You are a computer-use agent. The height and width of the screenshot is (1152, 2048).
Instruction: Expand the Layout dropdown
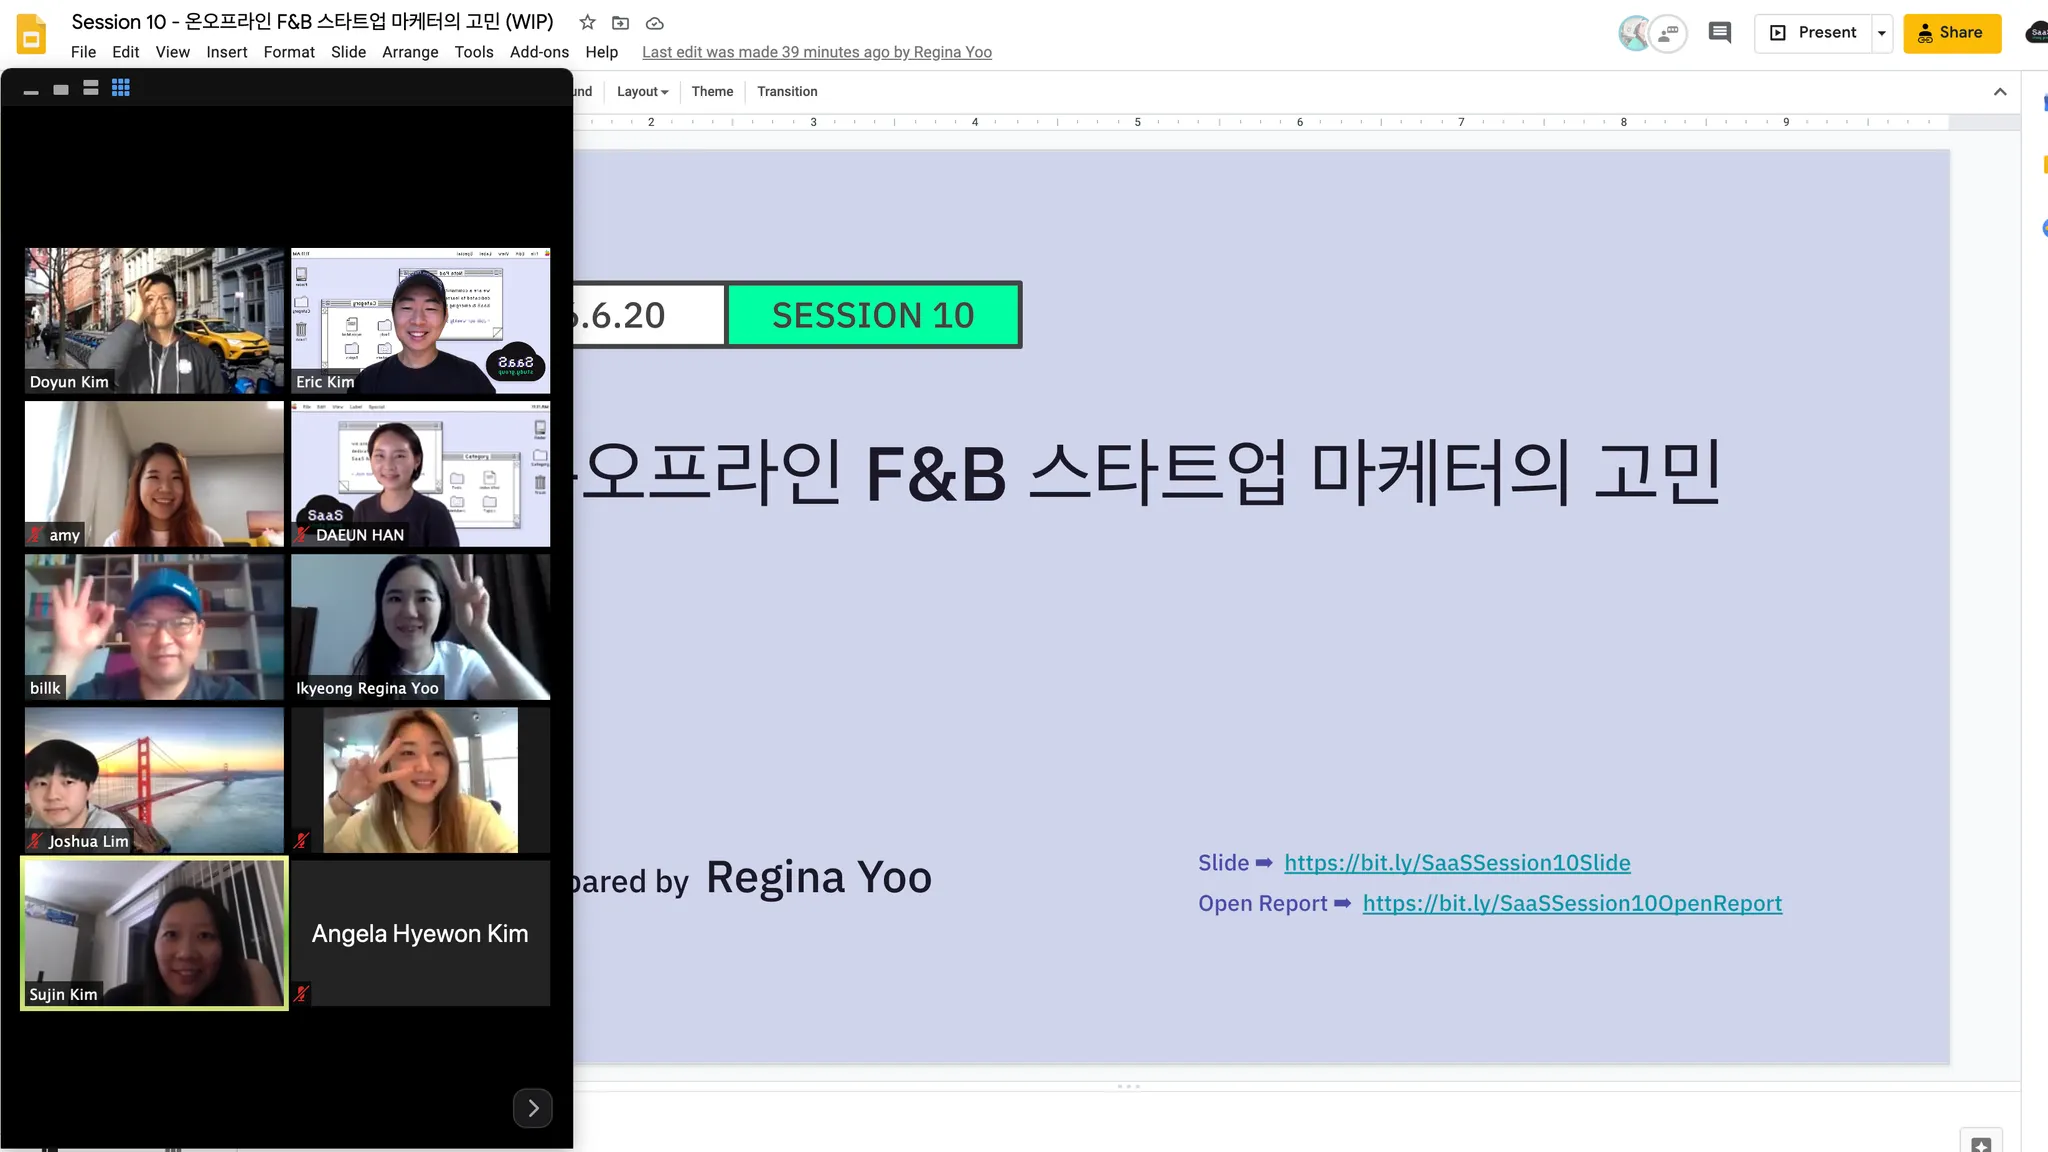(x=642, y=91)
